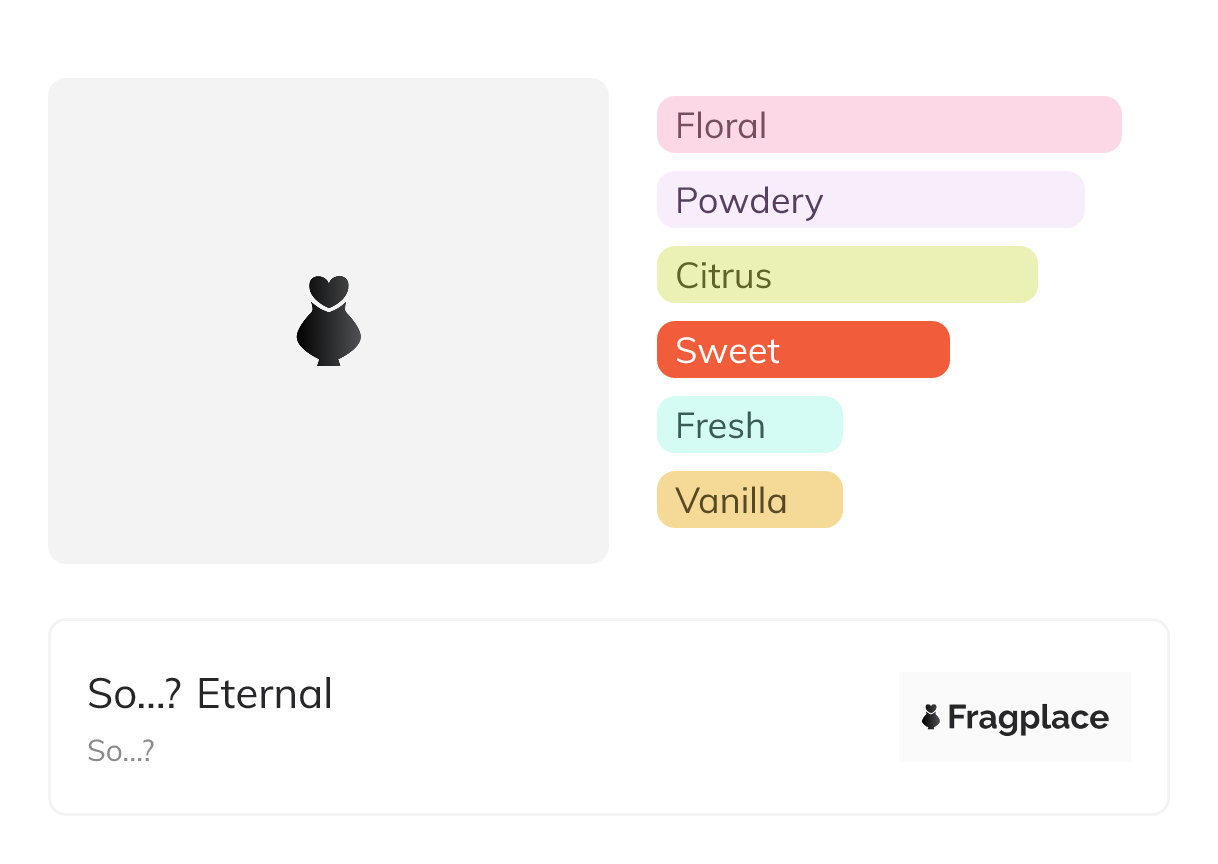Click the heart-shaped stopper of the bottle icon

click(x=328, y=291)
